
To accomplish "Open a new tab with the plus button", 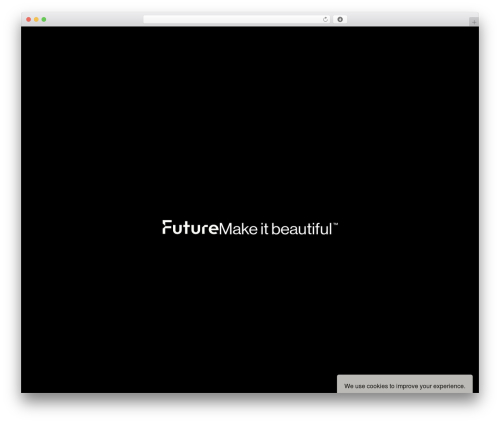I will [x=474, y=22].
